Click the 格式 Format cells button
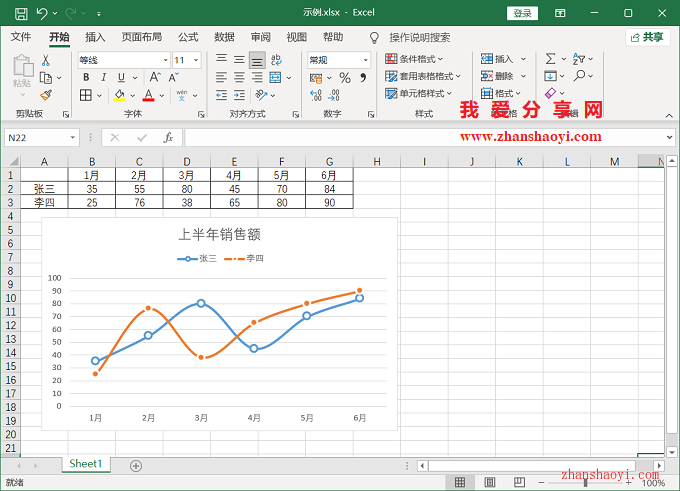680x491 pixels. click(x=501, y=93)
